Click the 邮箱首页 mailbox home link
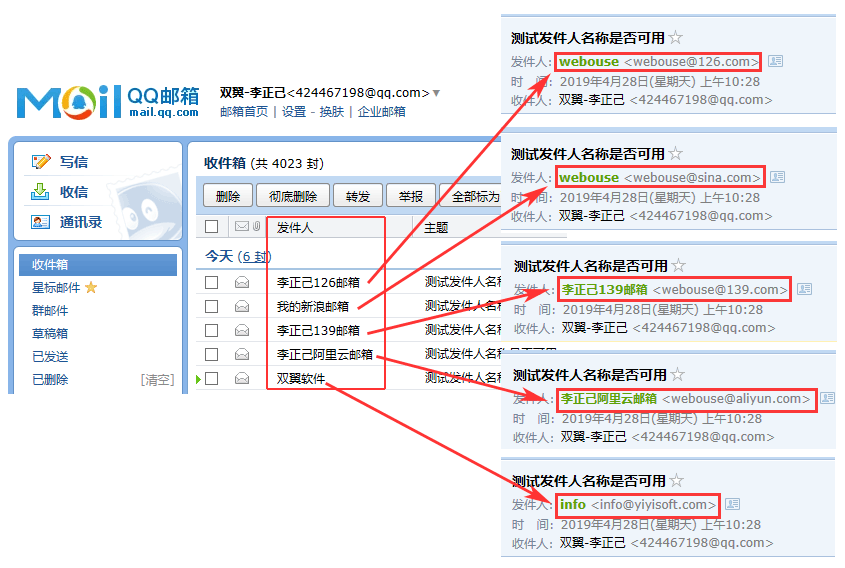The width and height of the screenshot is (845, 568). tap(244, 112)
